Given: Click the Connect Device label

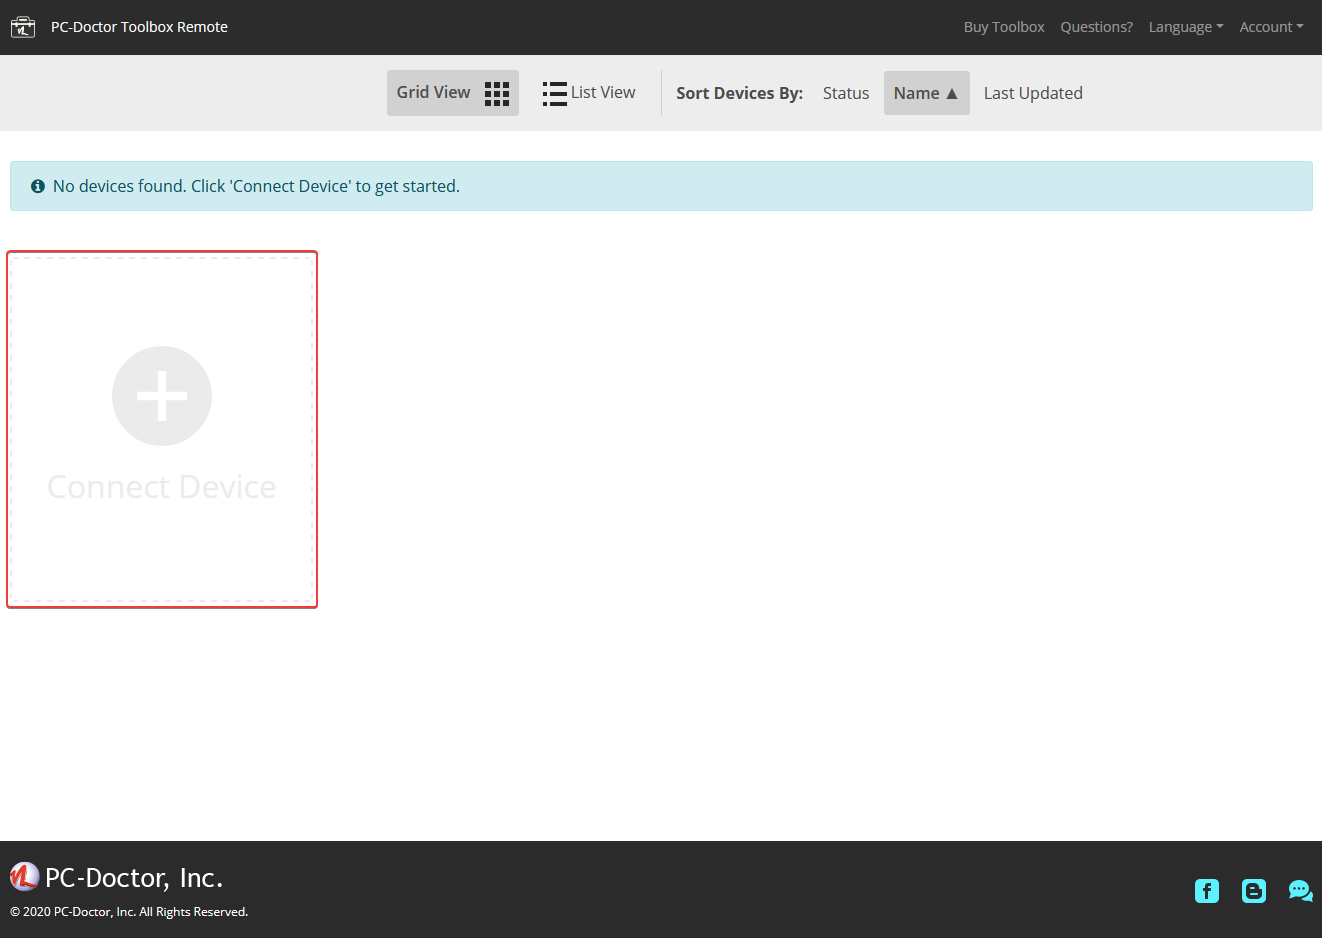Looking at the screenshot, I should (x=162, y=487).
